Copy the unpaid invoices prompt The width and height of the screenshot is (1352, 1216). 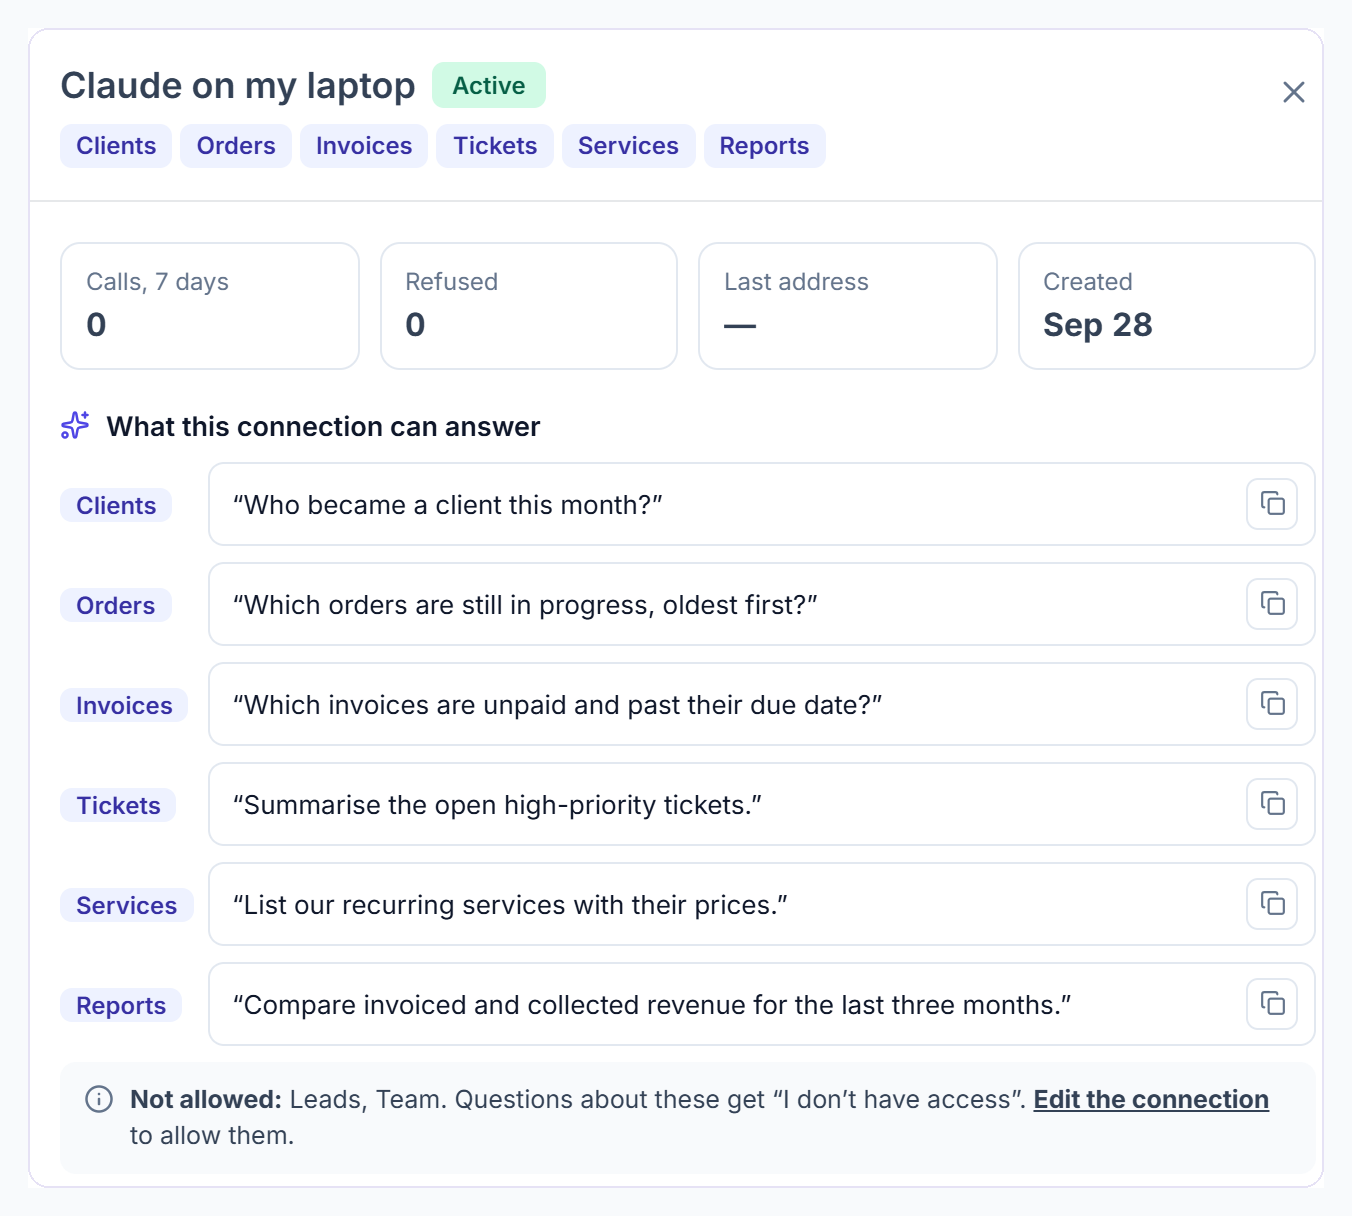pyautogui.click(x=1272, y=704)
